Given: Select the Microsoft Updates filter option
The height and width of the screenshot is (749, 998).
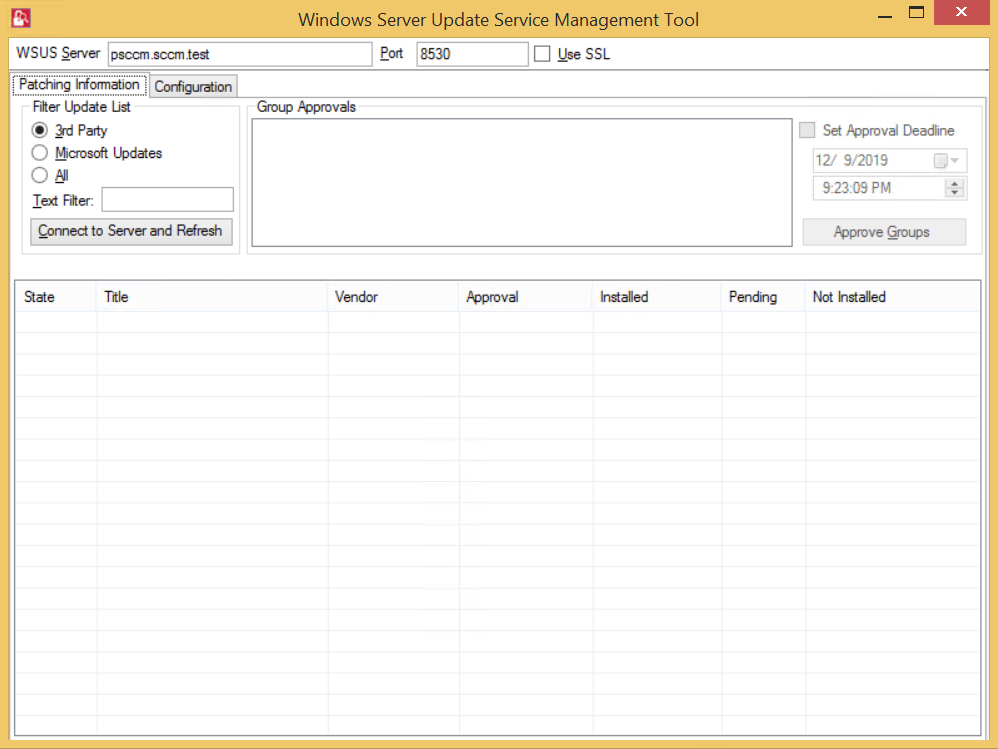Looking at the screenshot, I should pyautogui.click(x=40, y=153).
